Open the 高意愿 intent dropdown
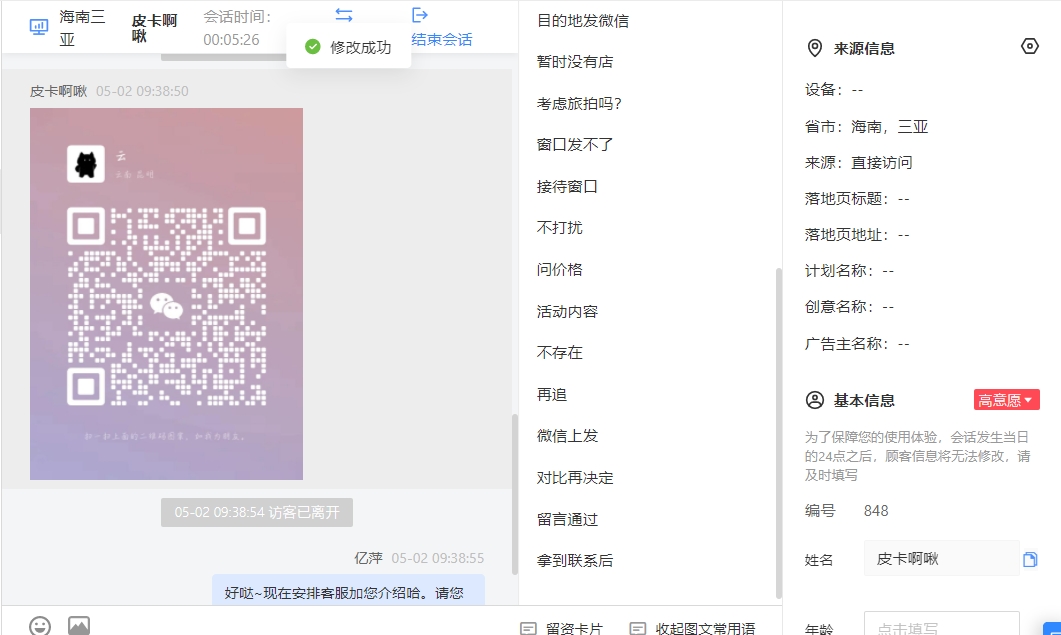The image size is (1061, 635). [x=1006, y=400]
